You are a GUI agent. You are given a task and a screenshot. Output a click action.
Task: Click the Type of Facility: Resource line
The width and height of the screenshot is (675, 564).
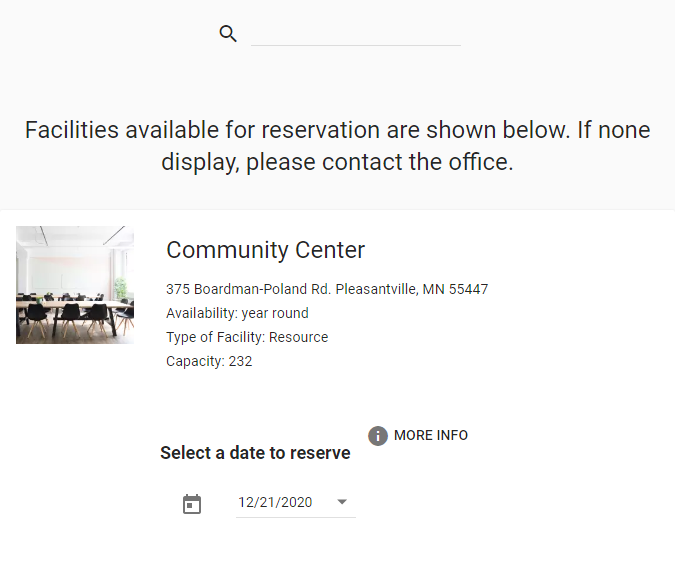click(x=247, y=337)
